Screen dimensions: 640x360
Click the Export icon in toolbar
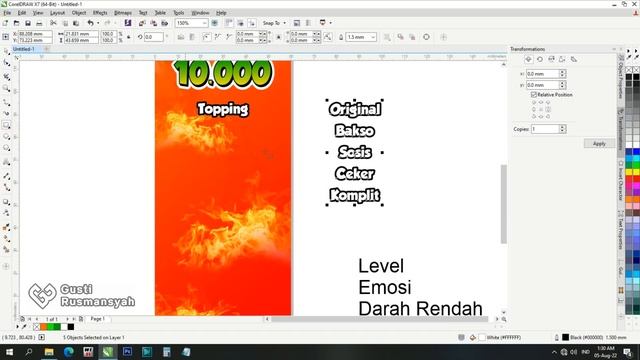point(153,23)
